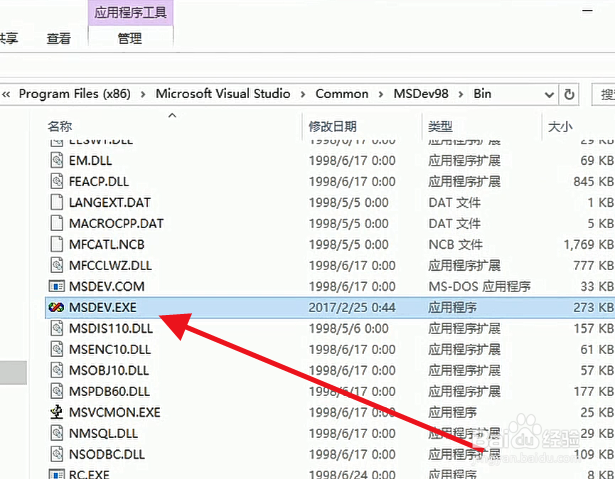Select the highlighted item in the left navigation pane

(x=13, y=373)
